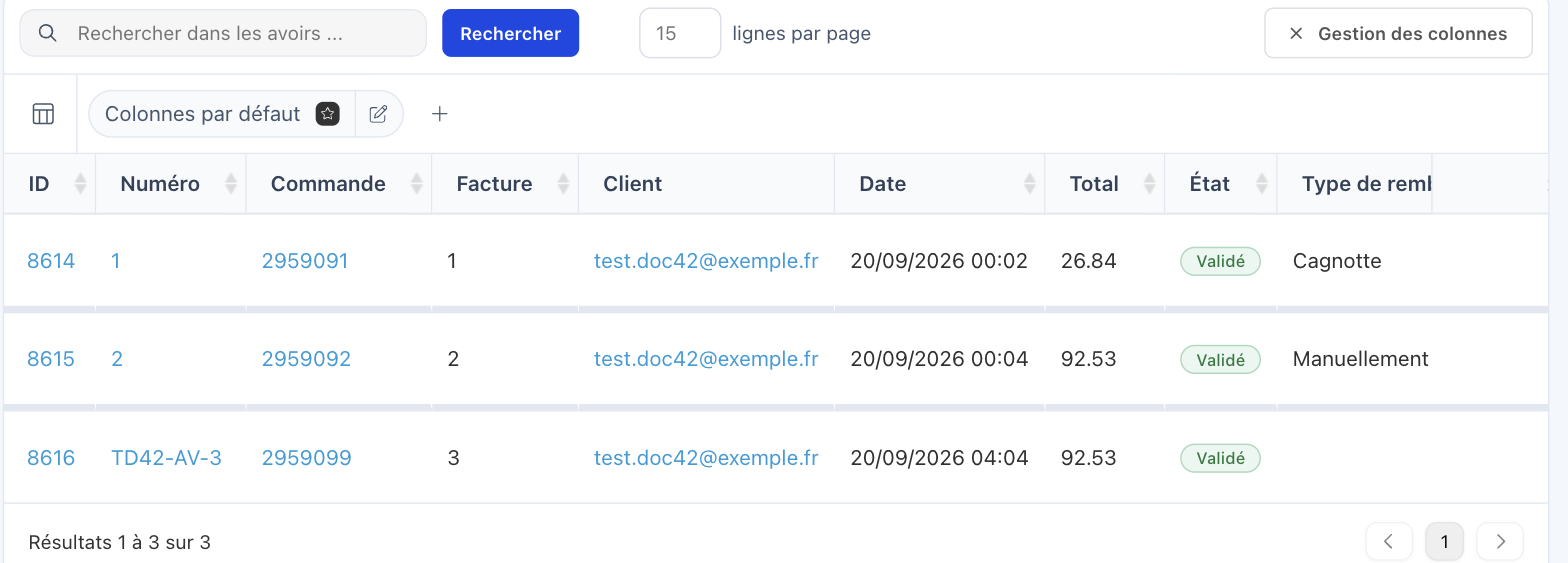This screenshot has height=563, width=1568.
Task: Focus the Rechercher dans les avoirs field
Action: pyautogui.click(x=223, y=33)
